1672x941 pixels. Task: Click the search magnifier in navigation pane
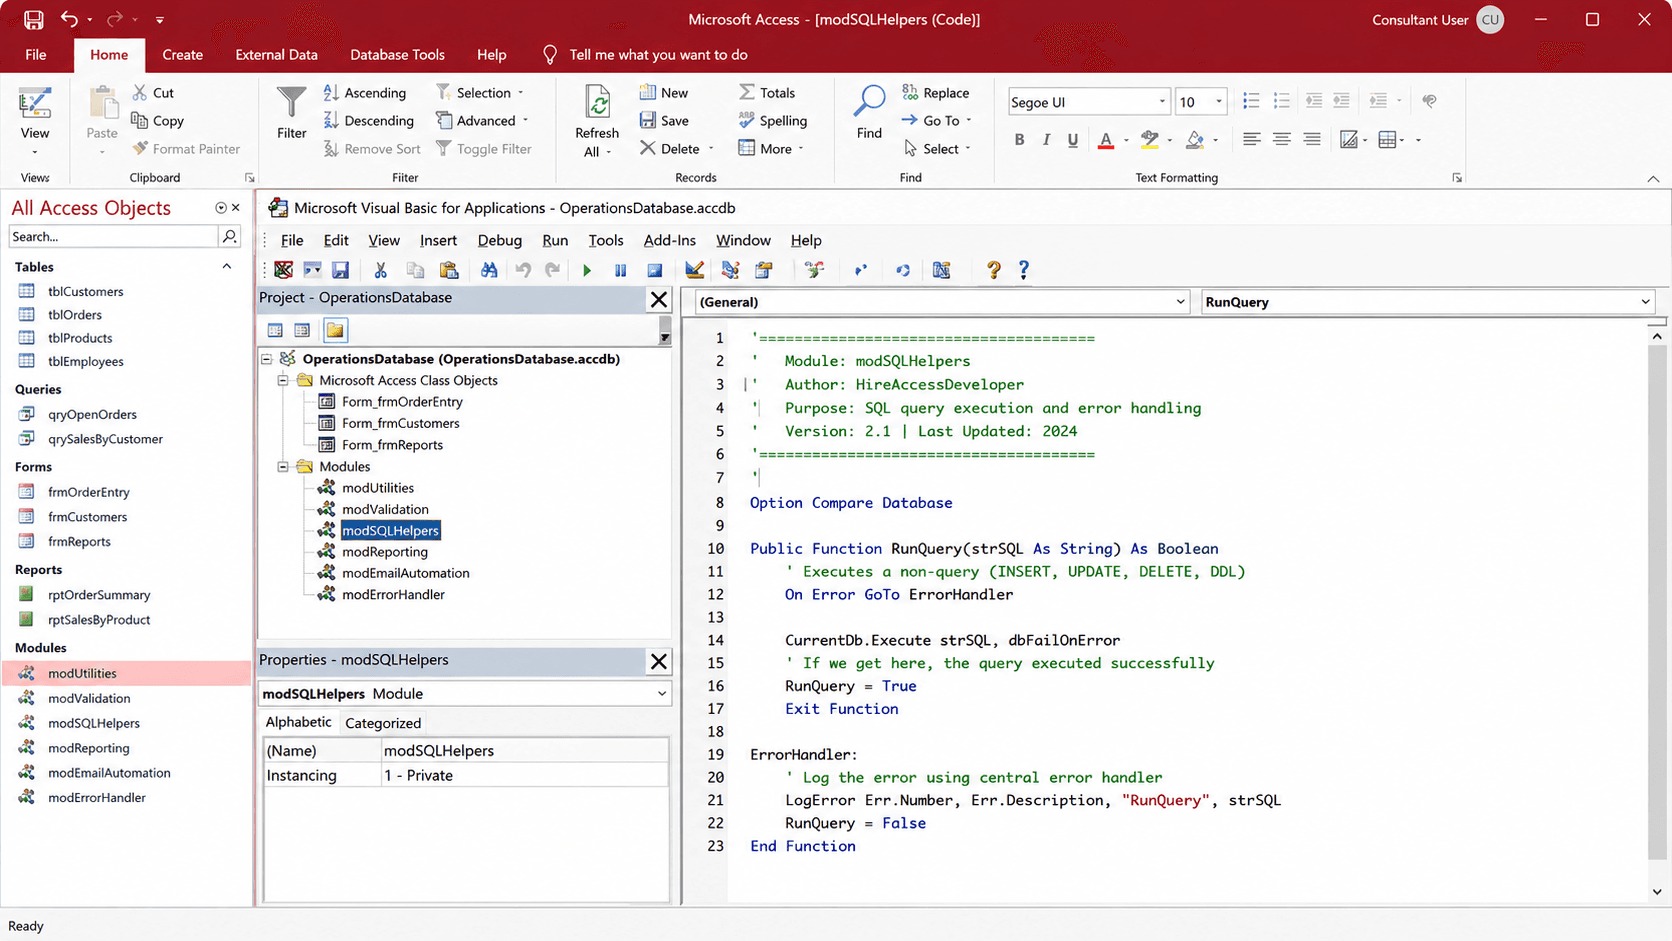(229, 237)
